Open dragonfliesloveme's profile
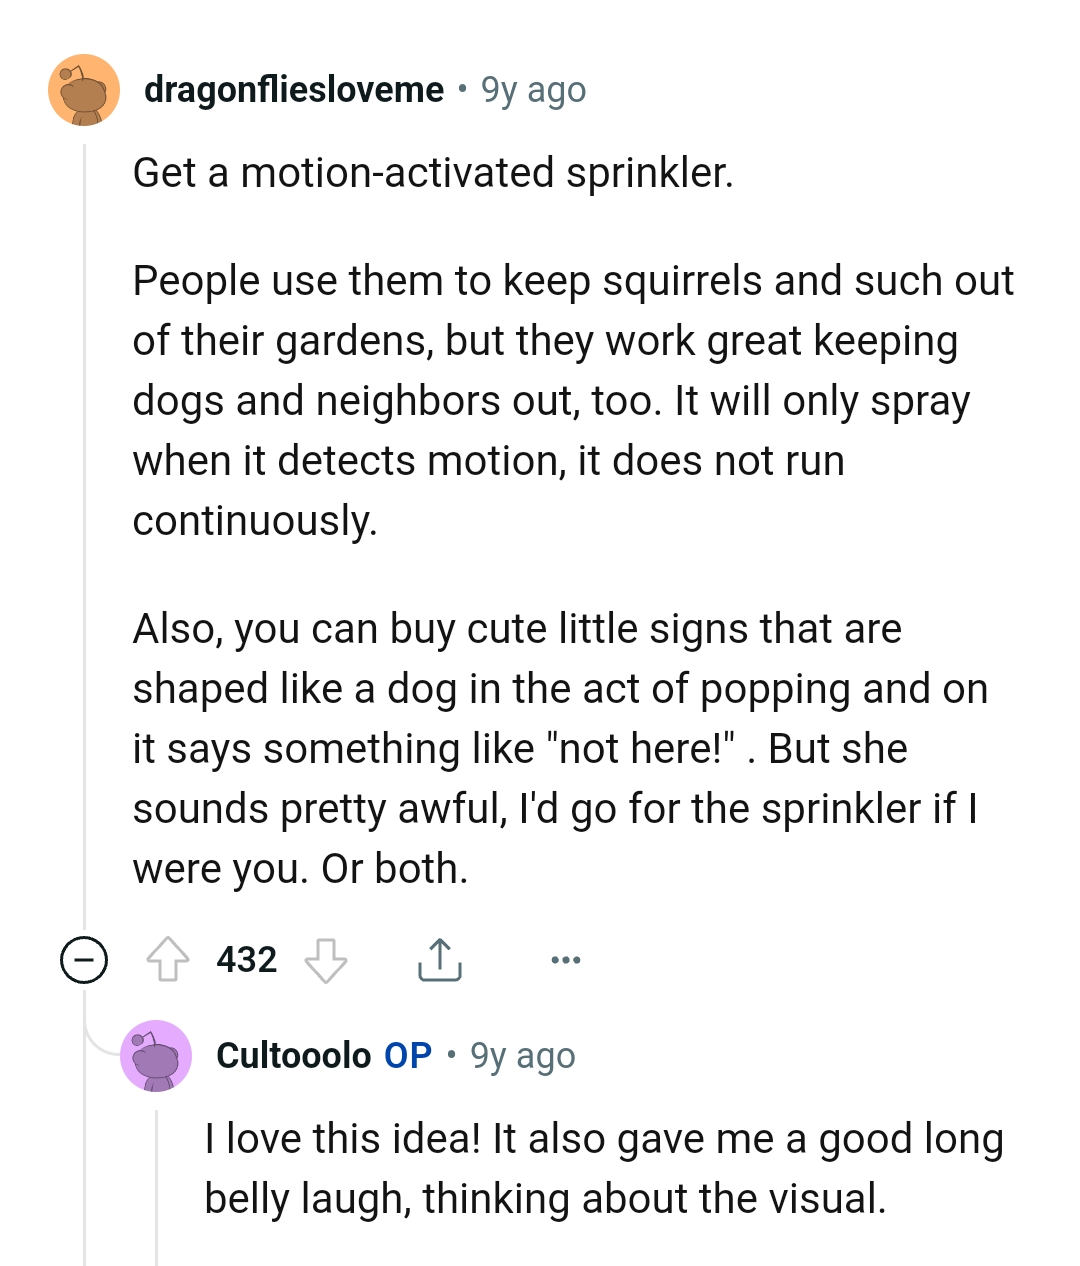Viewport: 1080px width, 1266px height. 294,89
